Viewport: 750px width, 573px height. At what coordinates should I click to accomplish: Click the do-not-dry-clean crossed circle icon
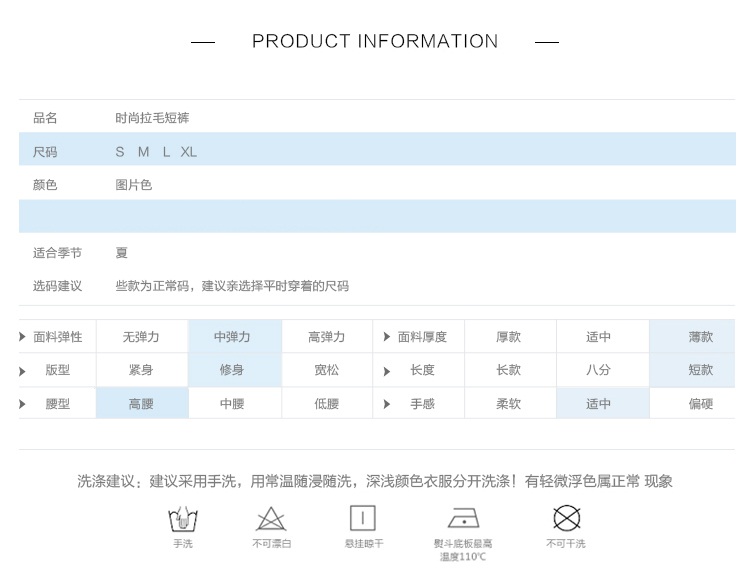pos(566,518)
